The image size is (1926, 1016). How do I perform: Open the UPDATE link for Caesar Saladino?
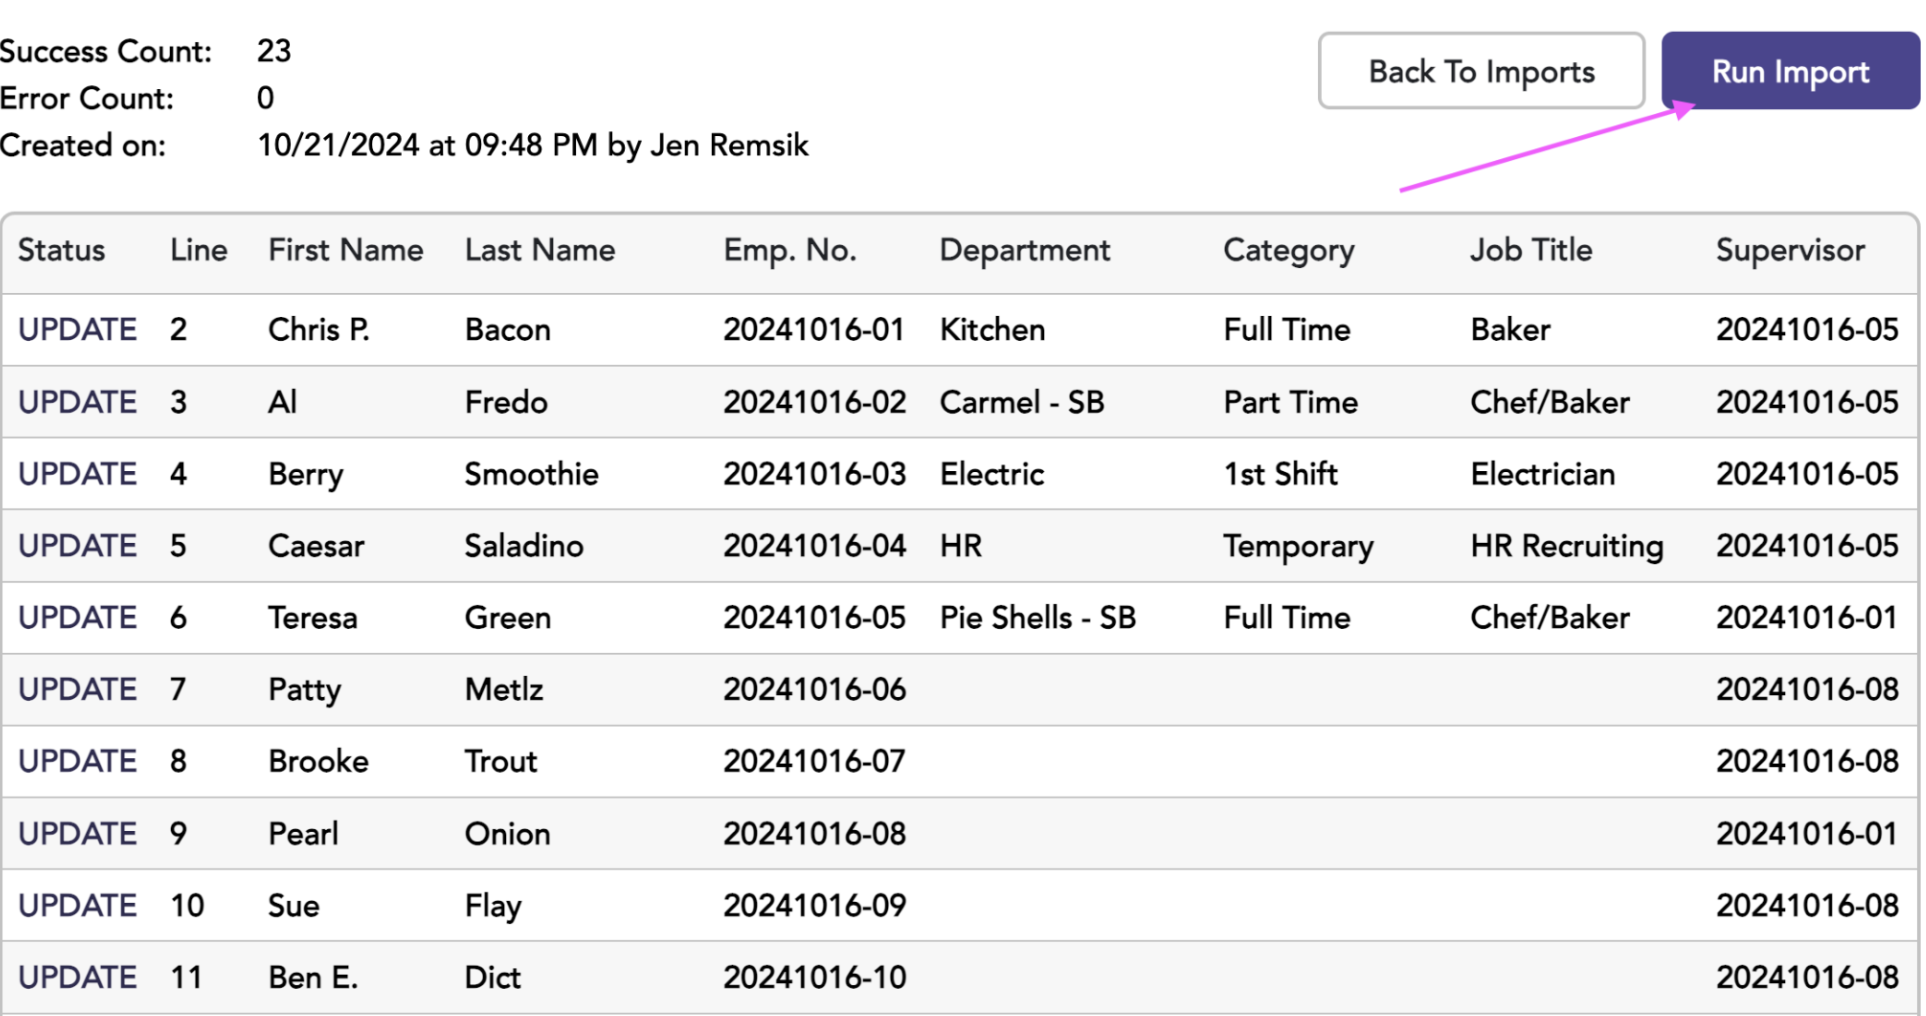pos(77,546)
